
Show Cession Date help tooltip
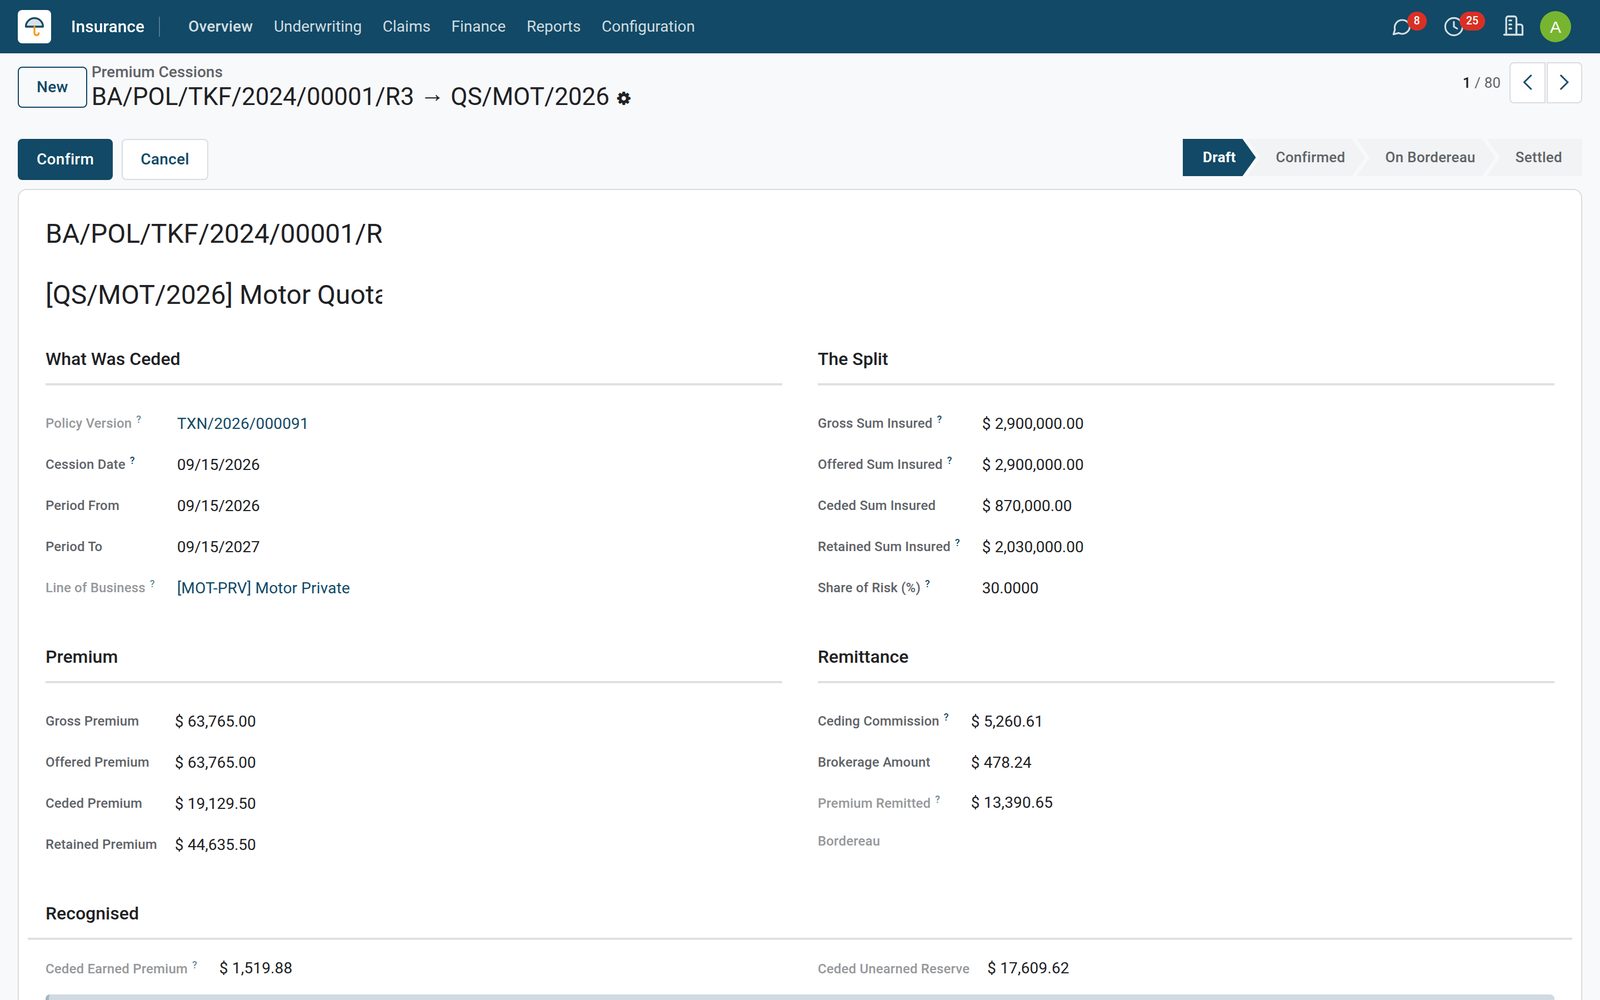(132, 460)
